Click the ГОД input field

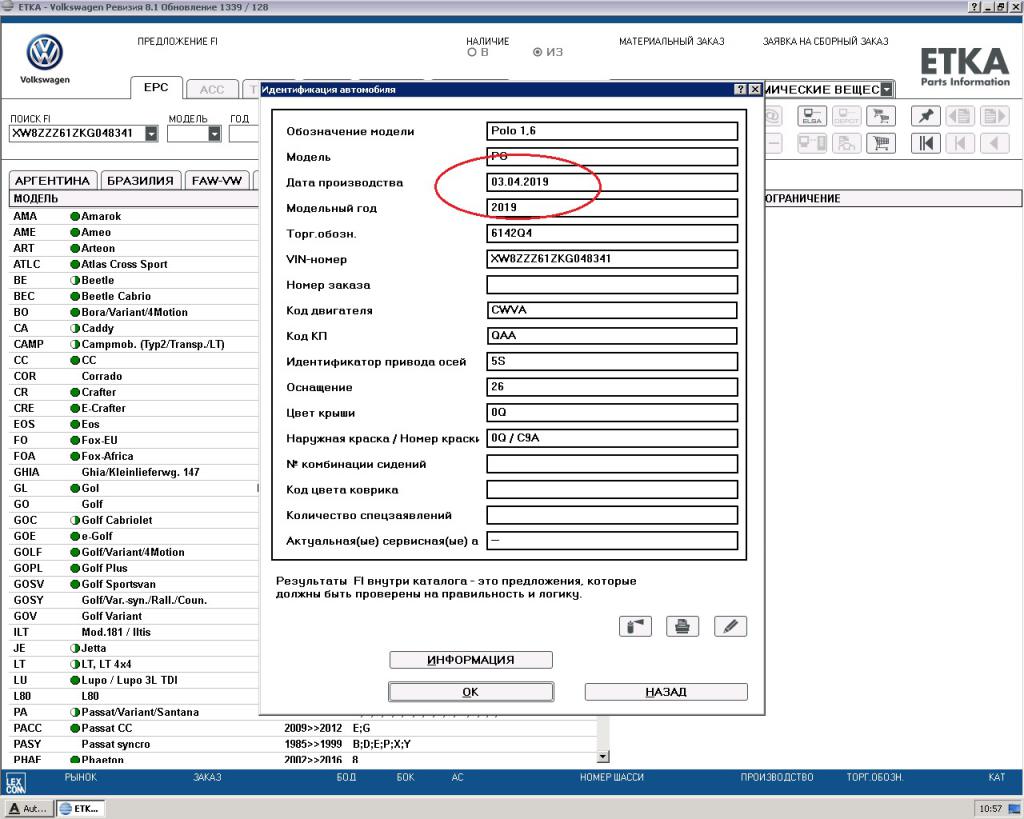click(x=244, y=133)
